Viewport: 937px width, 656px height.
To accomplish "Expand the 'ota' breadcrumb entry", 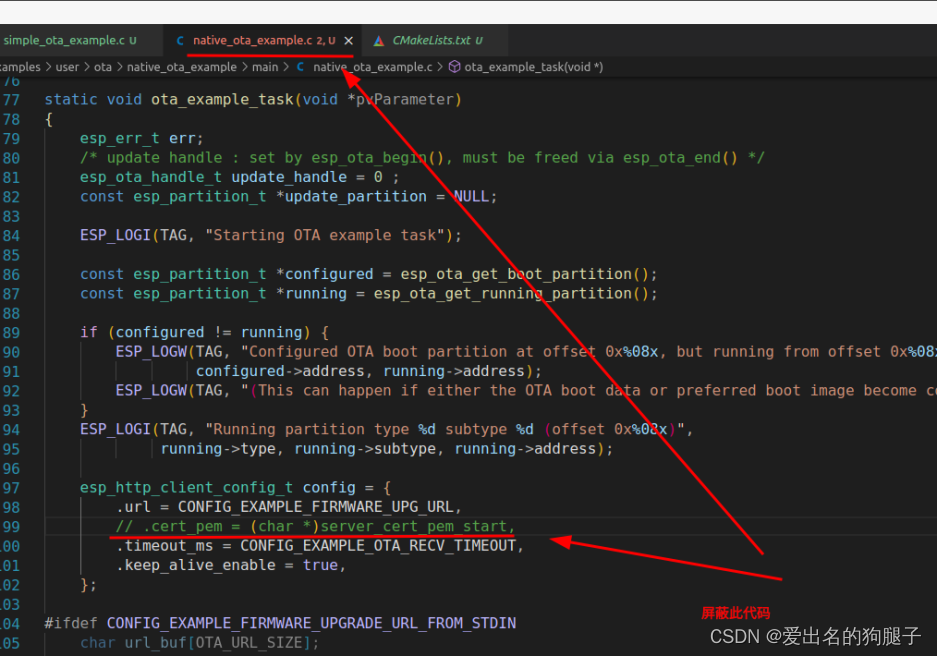I will (x=103, y=66).
